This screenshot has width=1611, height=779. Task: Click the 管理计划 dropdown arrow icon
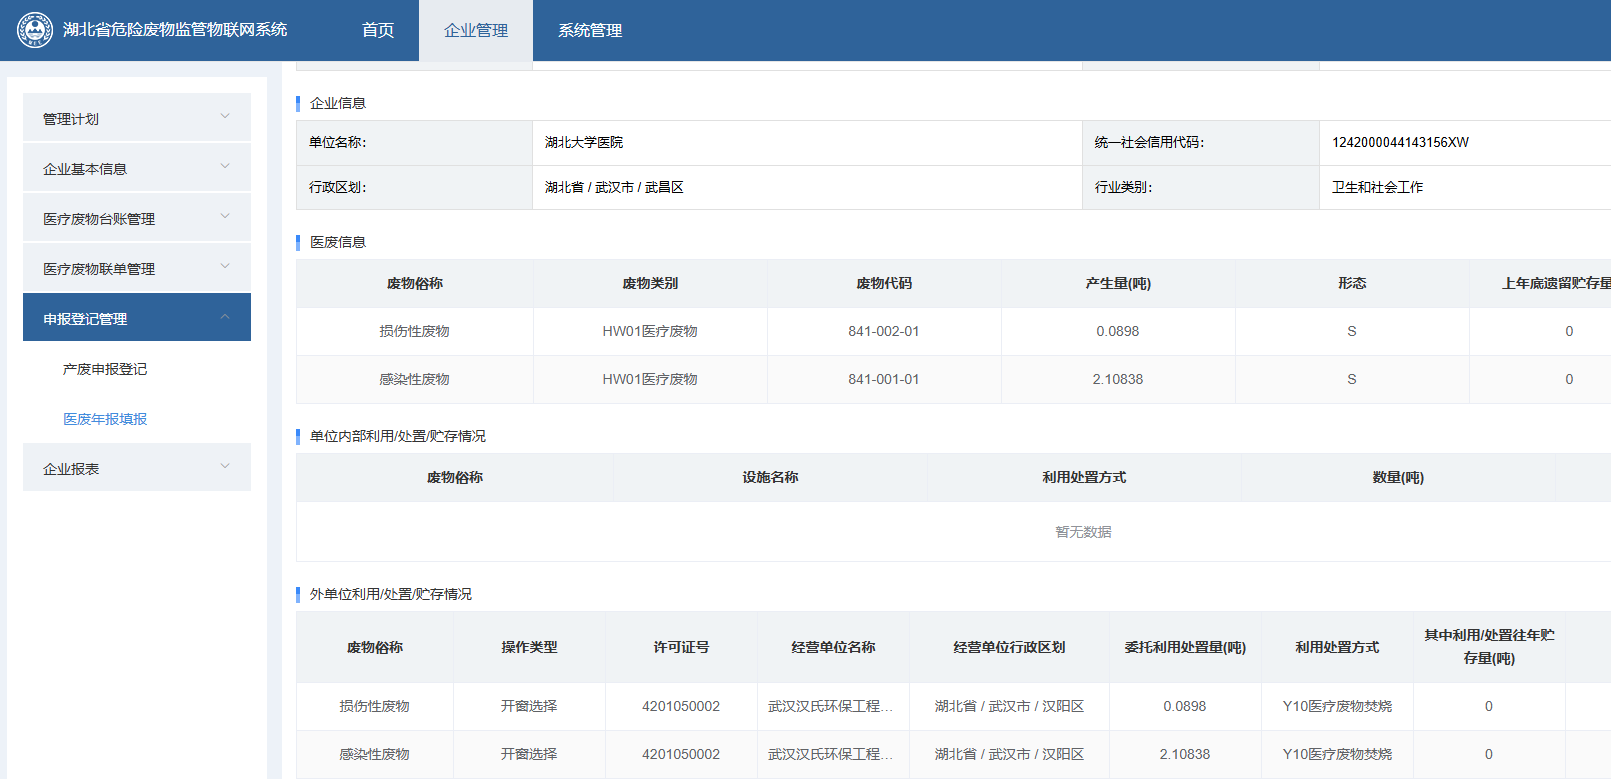225,117
